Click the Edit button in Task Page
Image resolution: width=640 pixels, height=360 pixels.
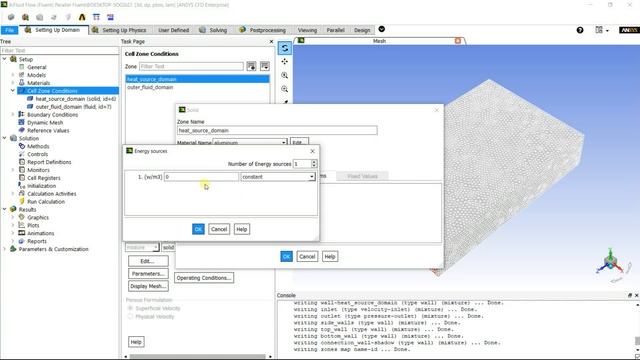click(x=148, y=261)
